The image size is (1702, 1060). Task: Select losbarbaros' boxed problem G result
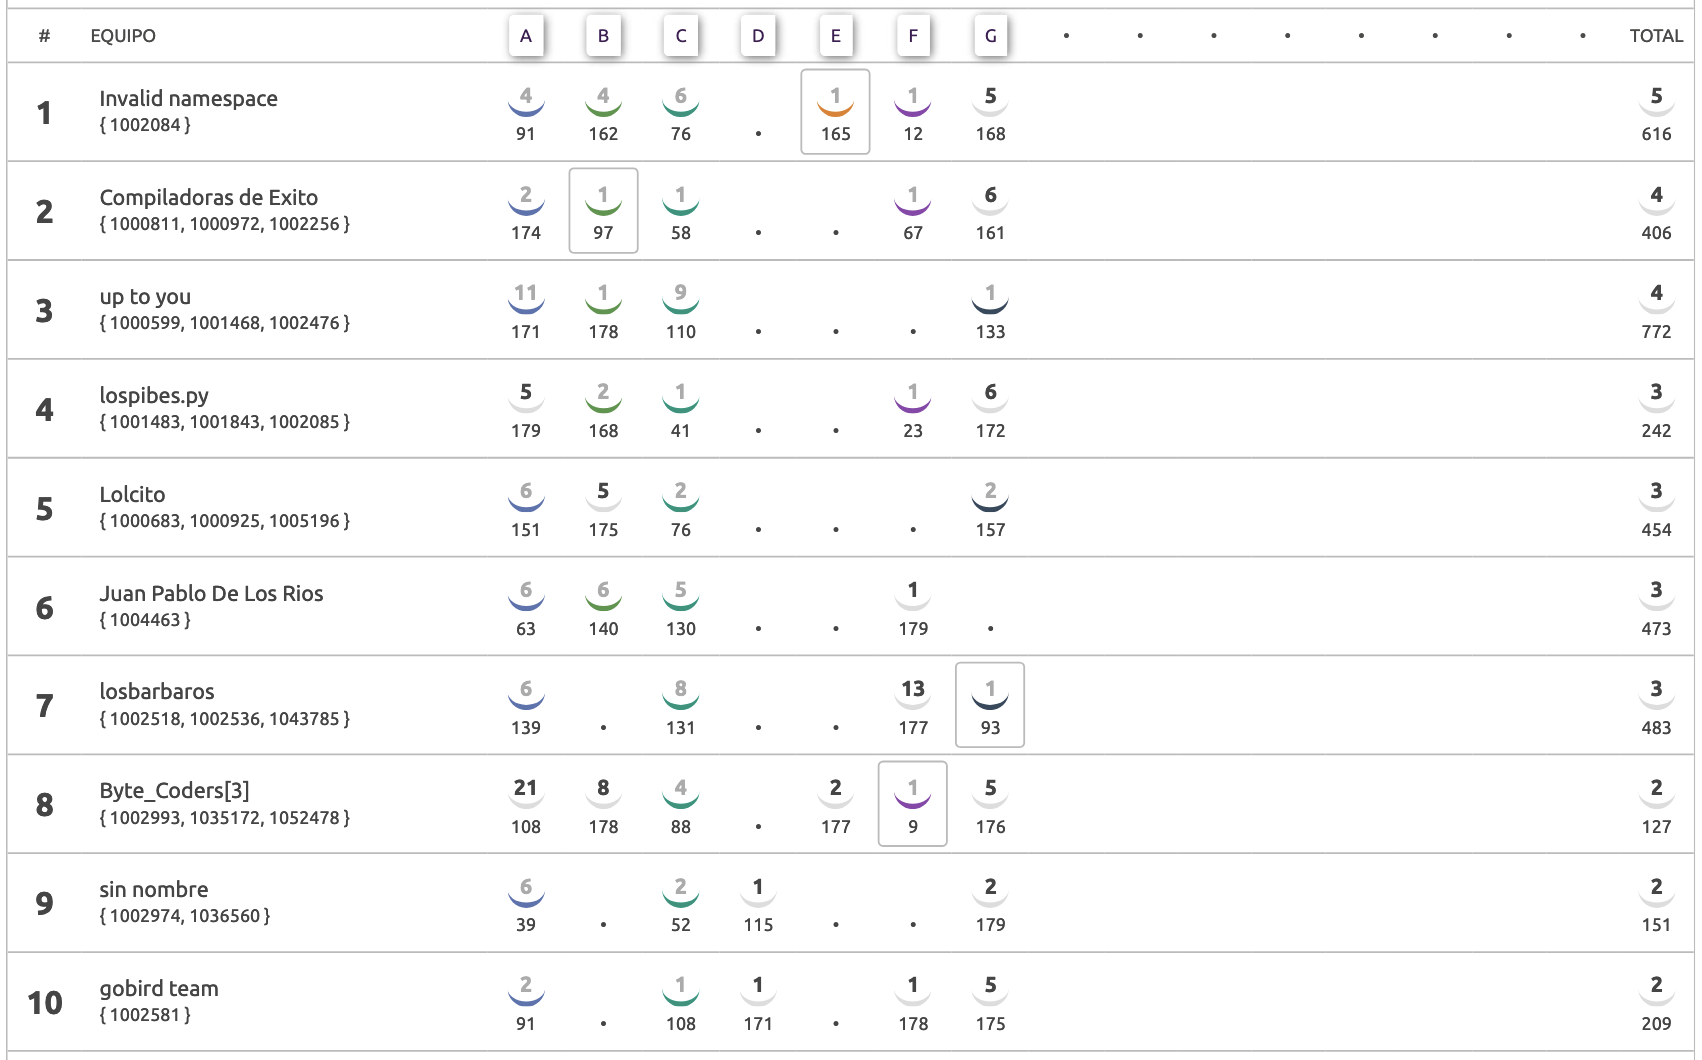(990, 705)
